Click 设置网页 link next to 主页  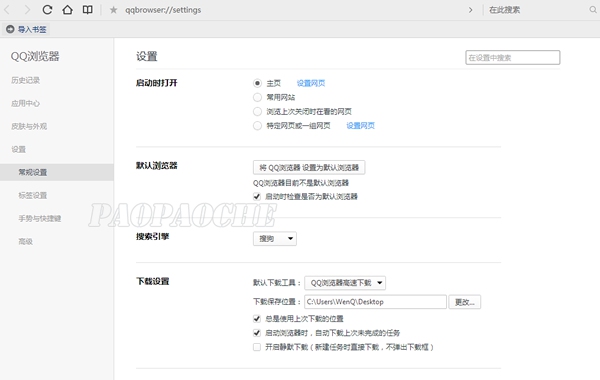tap(311, 83)
